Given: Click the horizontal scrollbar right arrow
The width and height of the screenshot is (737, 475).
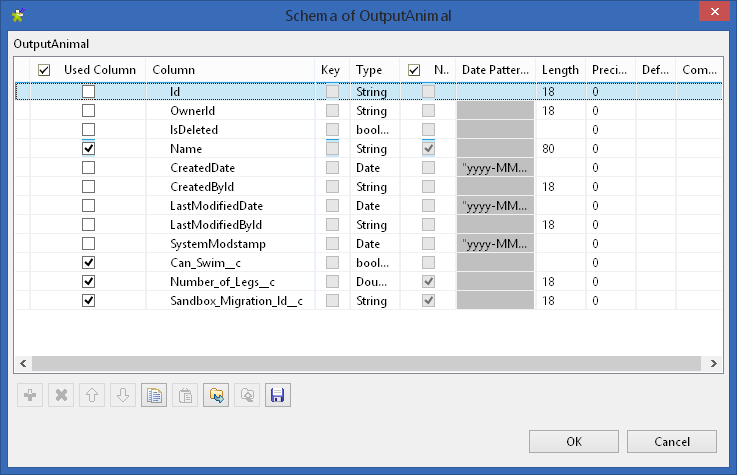Looking at the screenshot, I should pyautogui.click(x=714, y=363).
